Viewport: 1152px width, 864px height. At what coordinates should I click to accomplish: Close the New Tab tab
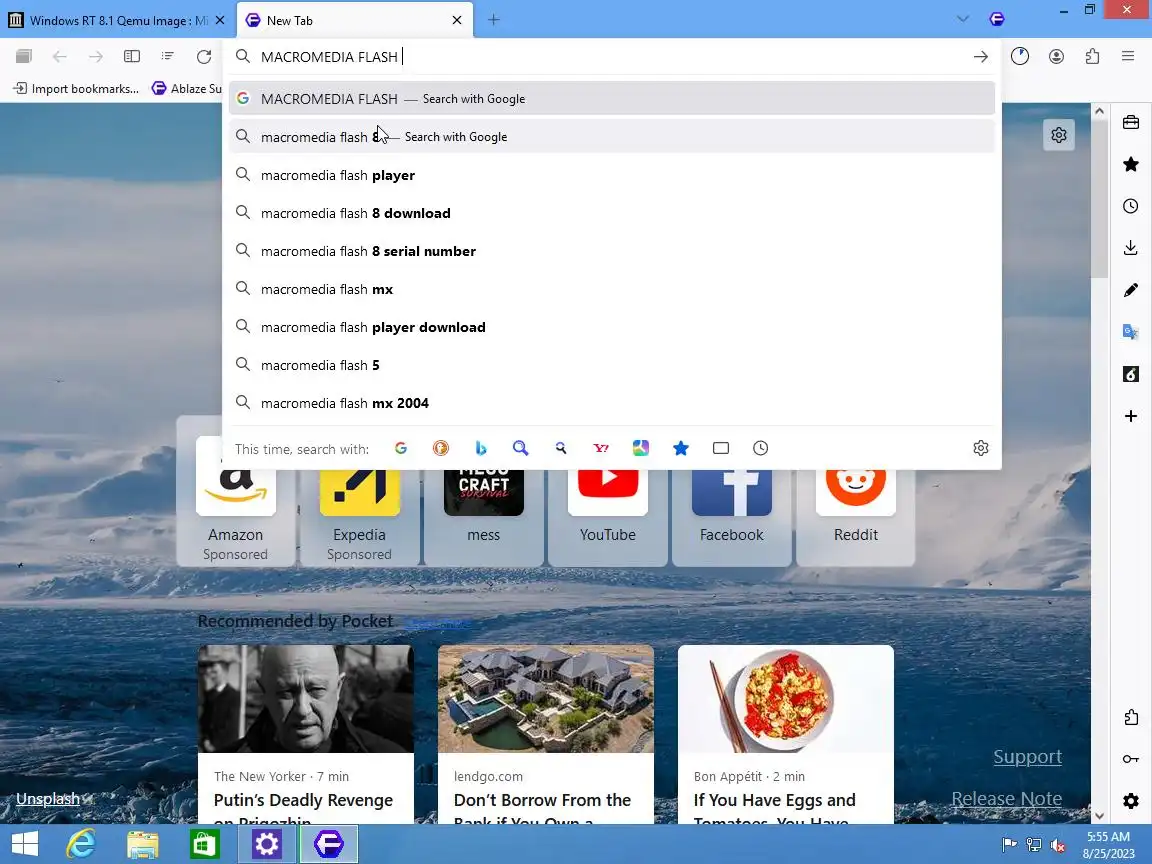(457, 21)
